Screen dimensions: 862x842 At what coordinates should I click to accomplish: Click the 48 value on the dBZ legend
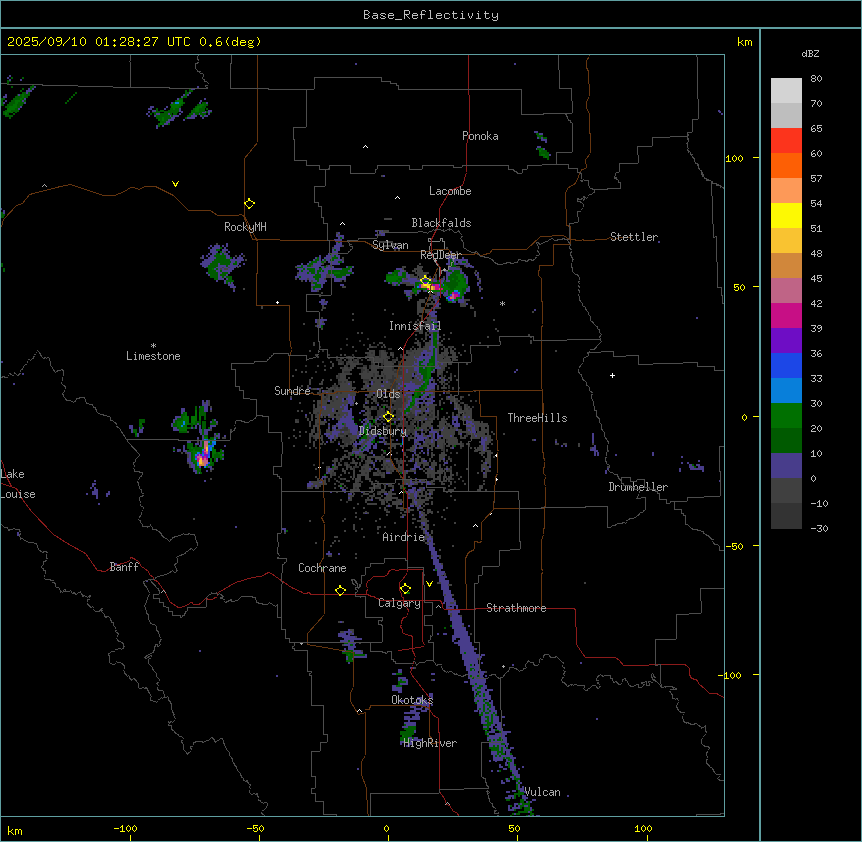click(816, 253)
